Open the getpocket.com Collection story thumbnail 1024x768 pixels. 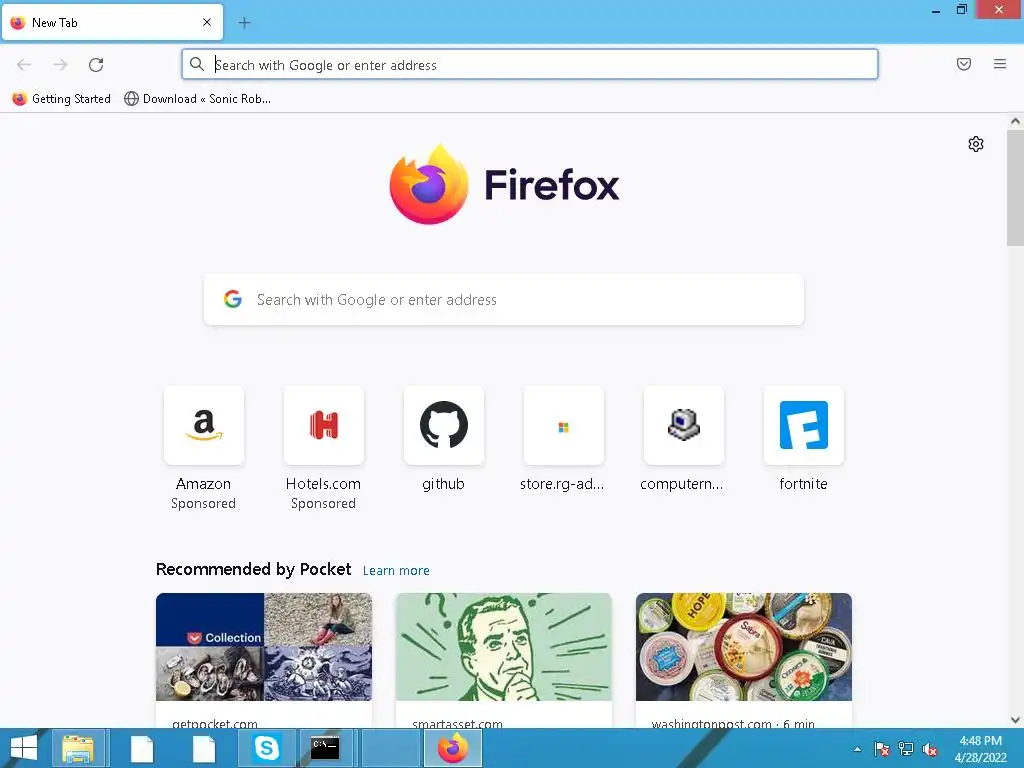click(x=264, y=647)
